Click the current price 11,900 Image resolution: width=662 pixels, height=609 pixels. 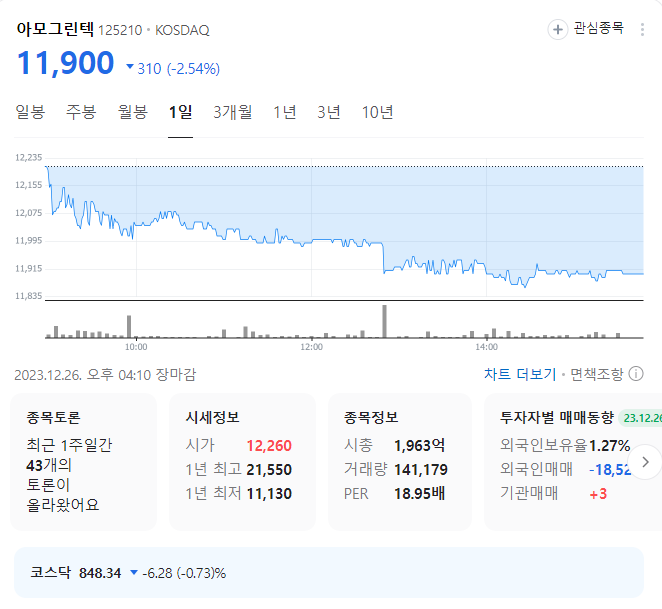click(65, 63)
